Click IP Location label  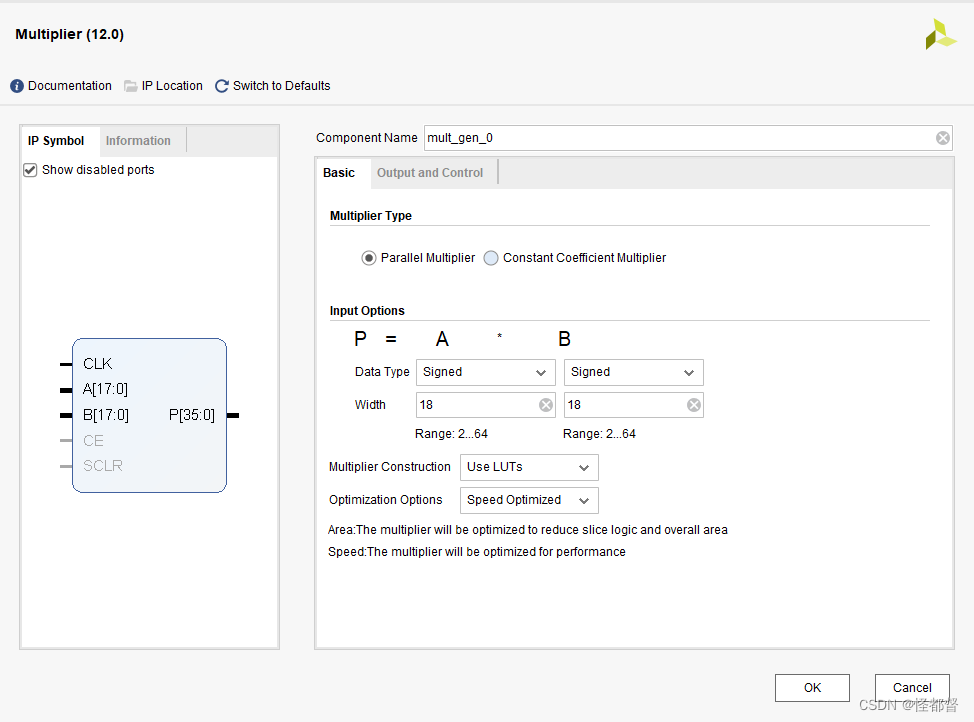pyautogui.click(x=172, y=86)
